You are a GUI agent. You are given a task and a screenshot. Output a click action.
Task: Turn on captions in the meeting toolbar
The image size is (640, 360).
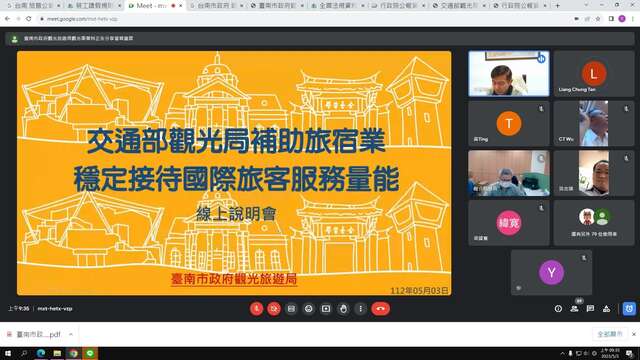point(291,309)
